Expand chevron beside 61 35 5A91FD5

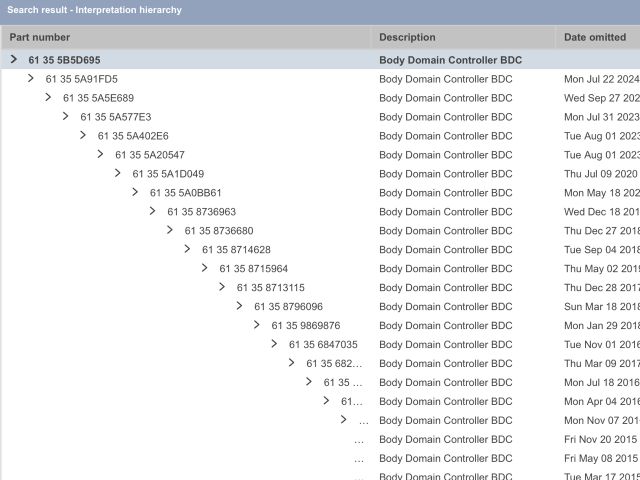tap(31, 79)
